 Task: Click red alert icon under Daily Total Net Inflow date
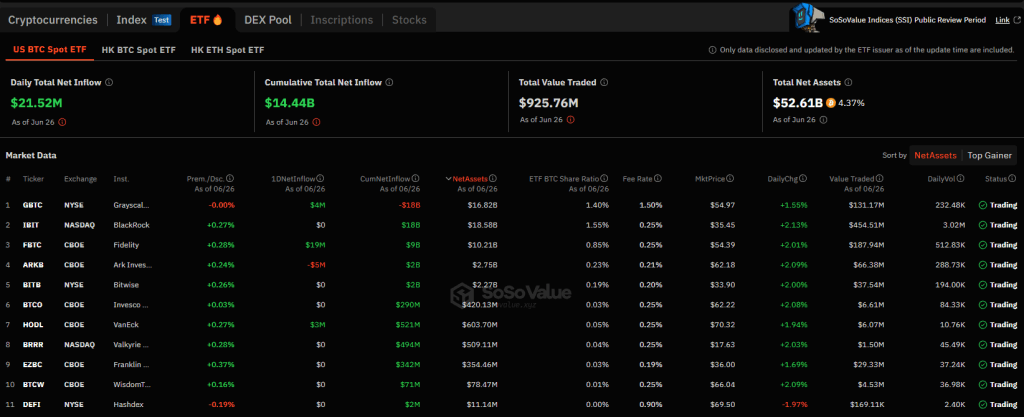tap(62, 121)
